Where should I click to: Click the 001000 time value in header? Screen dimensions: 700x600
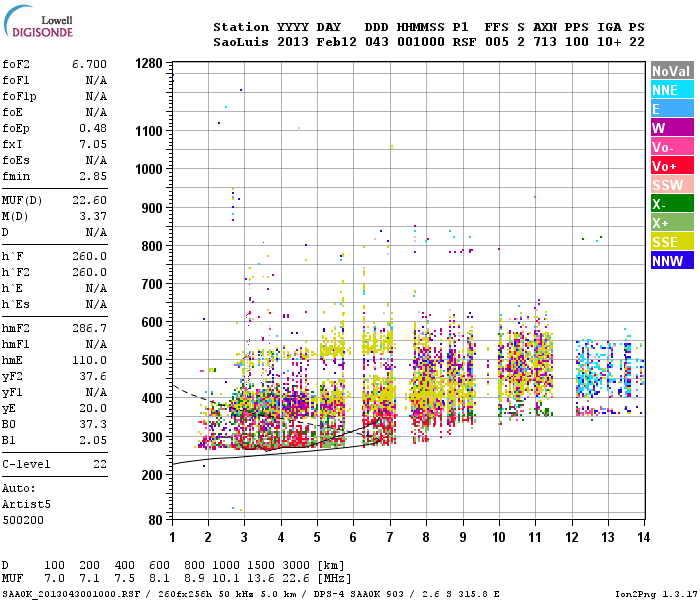[x=421, y=42]
